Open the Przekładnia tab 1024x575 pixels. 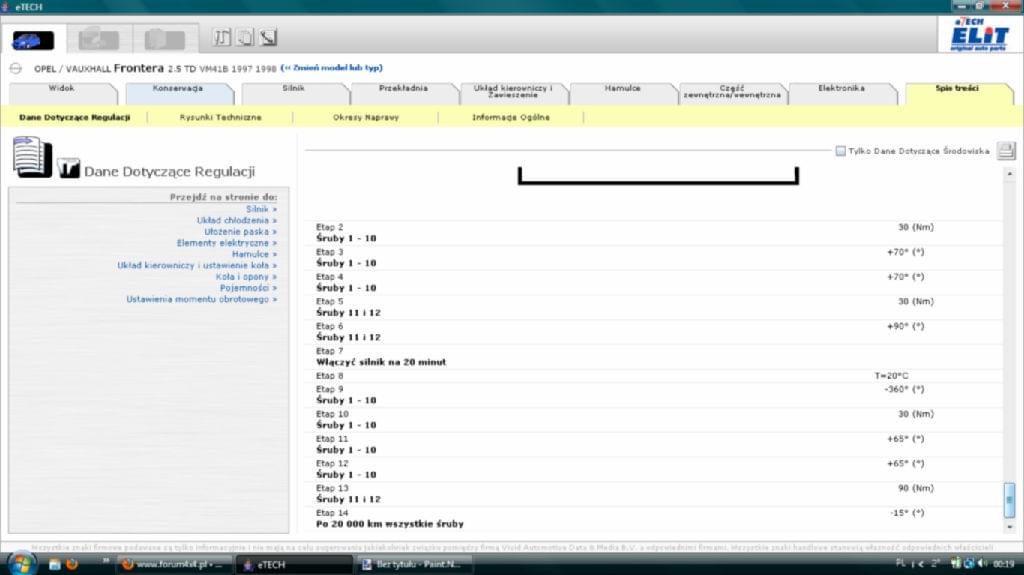(x=404, y=93)
